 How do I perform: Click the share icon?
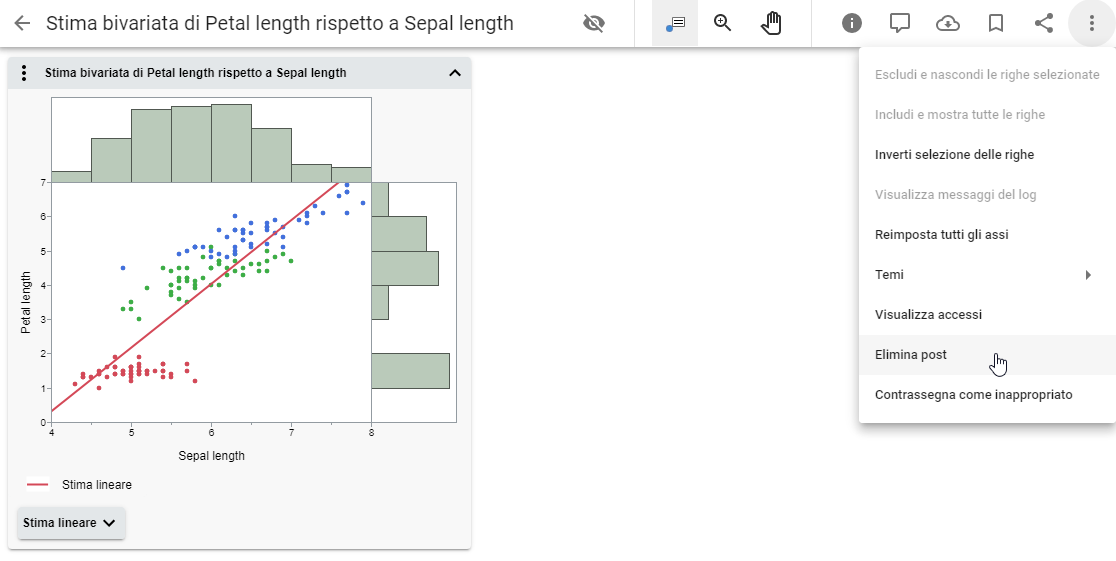(1044, 23)
